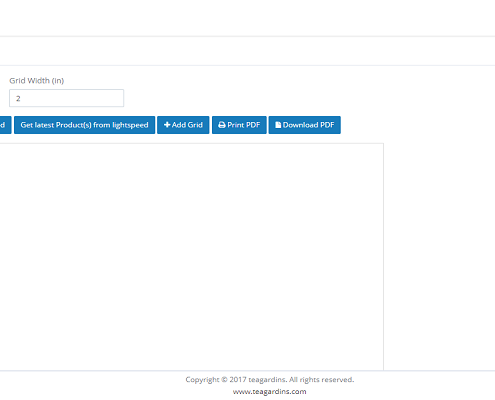Open the Print PDF button
The height and width of the screenshot is (400, 495).
[x=239, y=125]
